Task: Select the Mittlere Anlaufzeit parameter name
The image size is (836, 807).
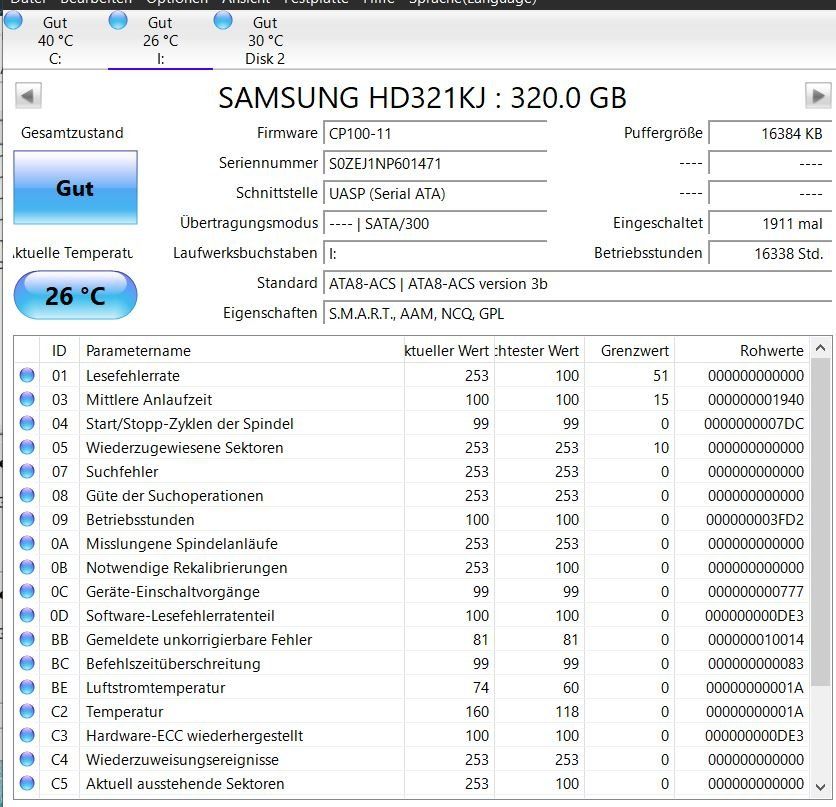Action: [x=149, y=400]
